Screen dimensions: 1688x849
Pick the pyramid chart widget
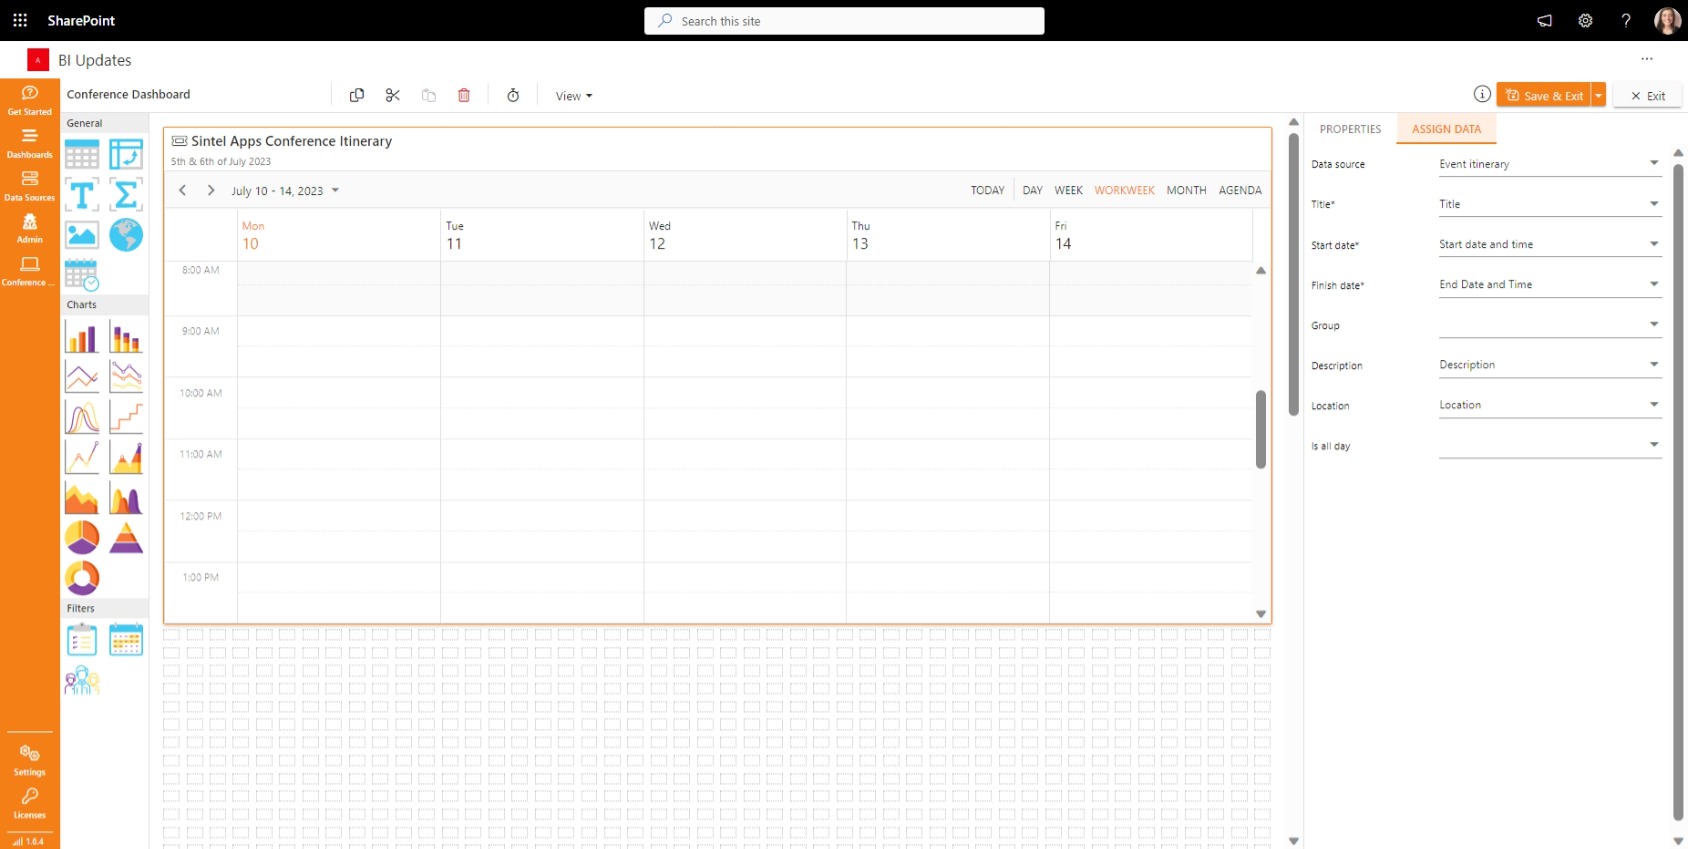point(126,537)
